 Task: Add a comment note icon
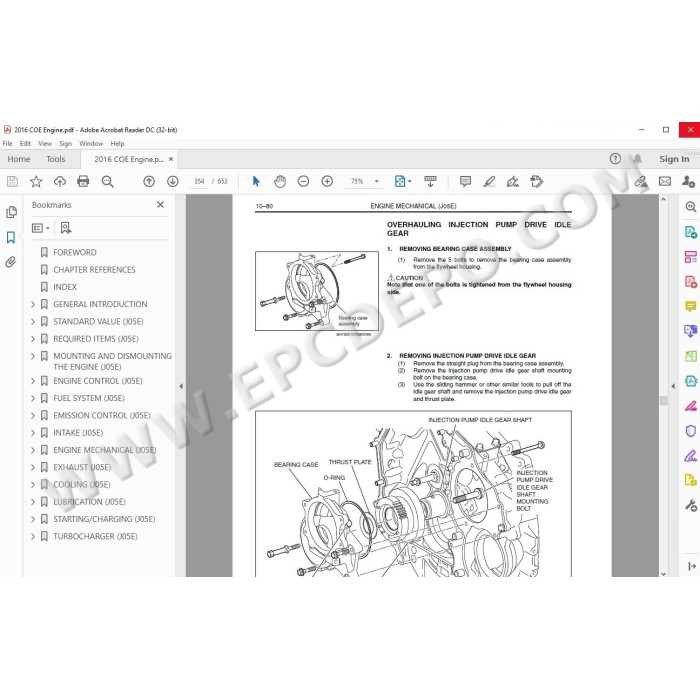pyautogui.click(x=465, y=181)
